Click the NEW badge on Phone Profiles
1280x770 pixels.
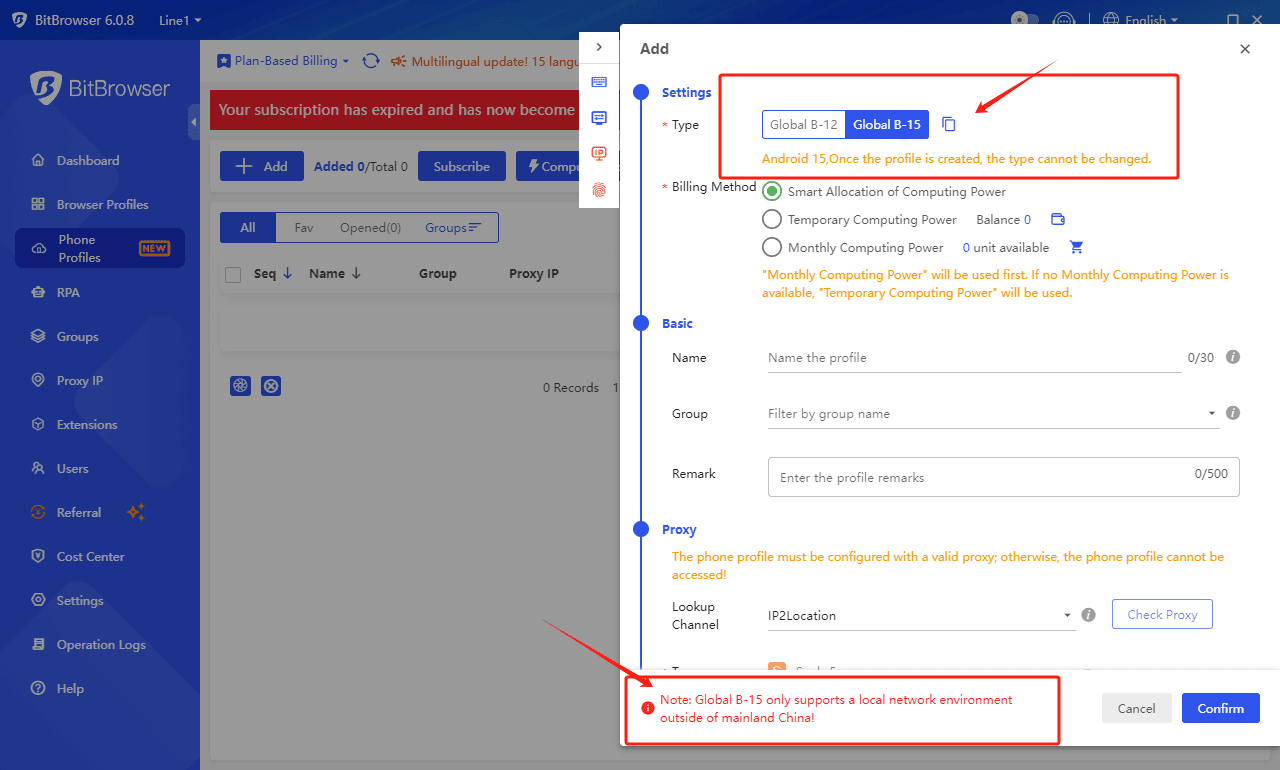pos(154,248)
